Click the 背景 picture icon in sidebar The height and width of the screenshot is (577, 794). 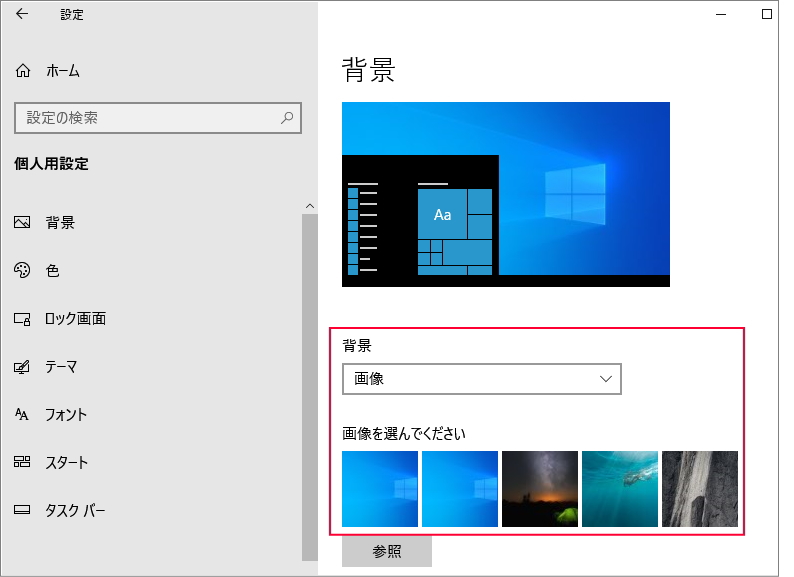click(22, 223)
